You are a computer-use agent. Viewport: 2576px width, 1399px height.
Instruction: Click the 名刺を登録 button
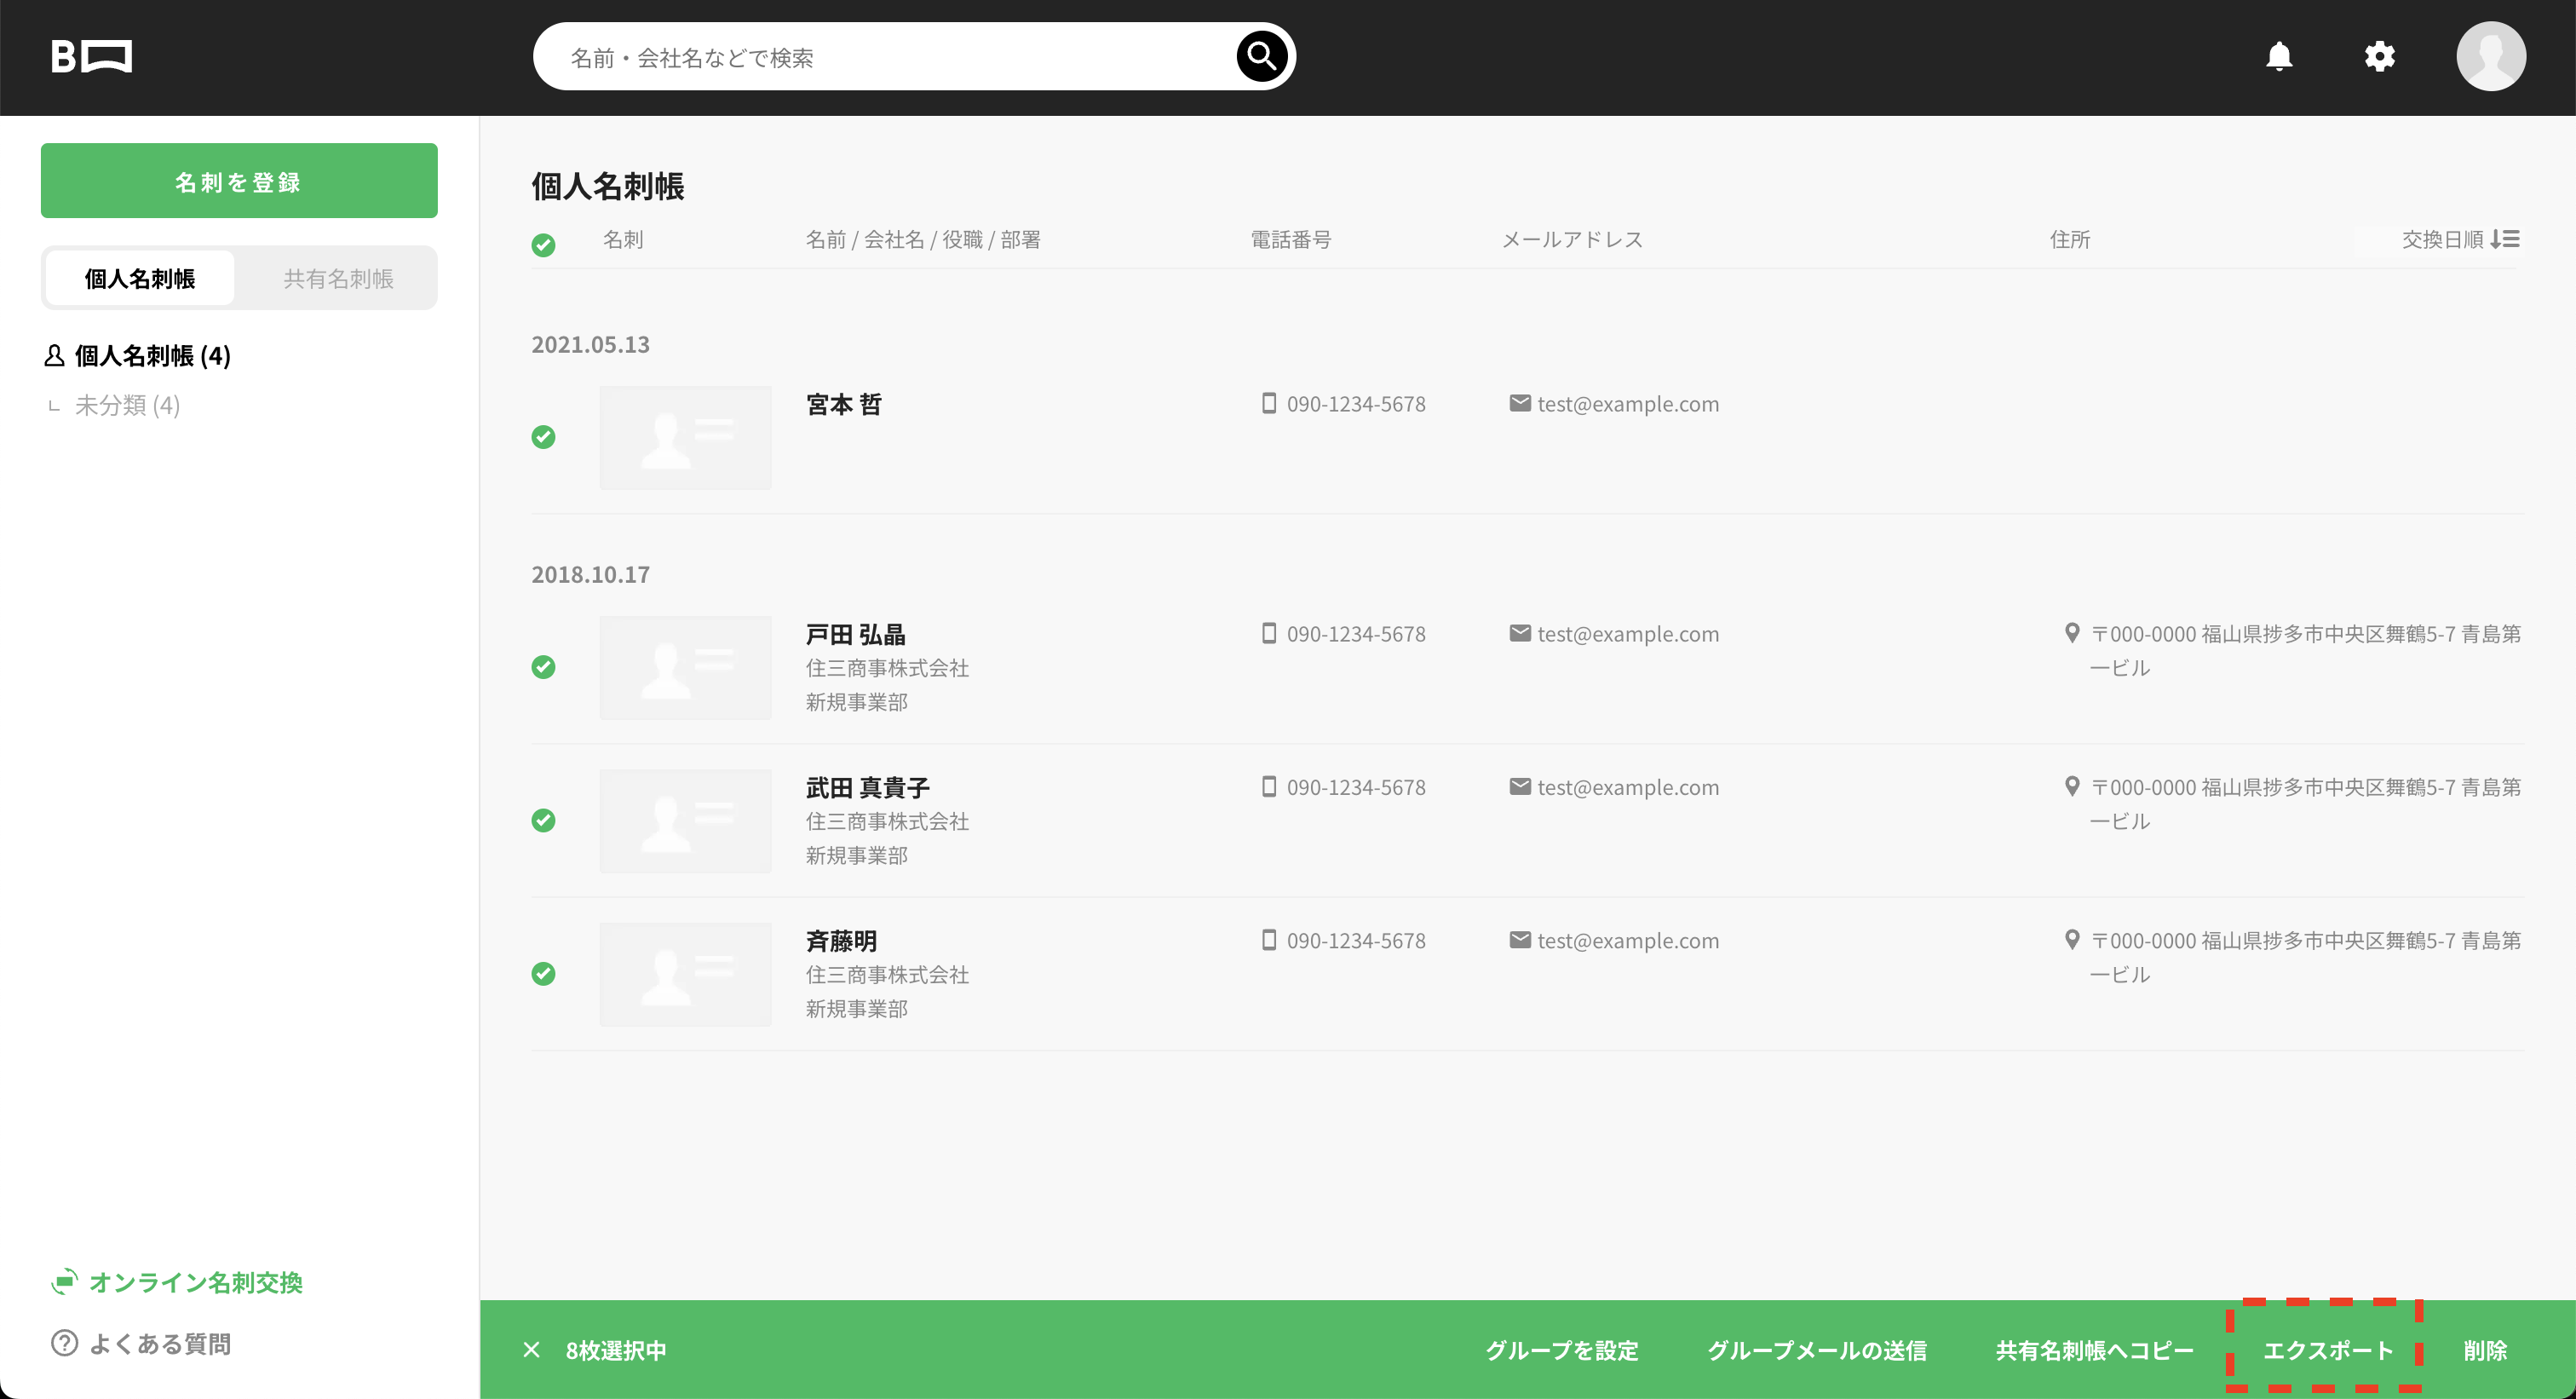(239, 181)
